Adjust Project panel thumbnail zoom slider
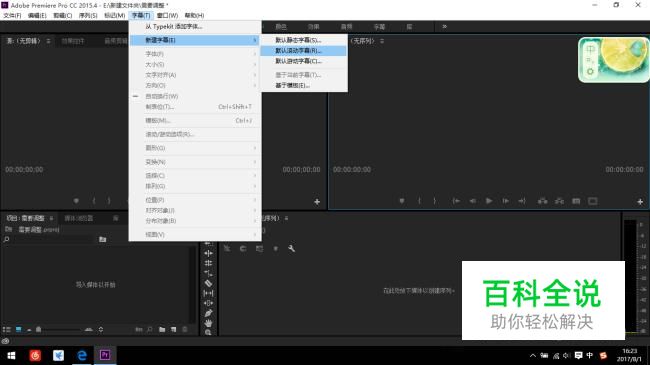Image resolution: width=650 pixels, height=365 pixels. [58, 329]
